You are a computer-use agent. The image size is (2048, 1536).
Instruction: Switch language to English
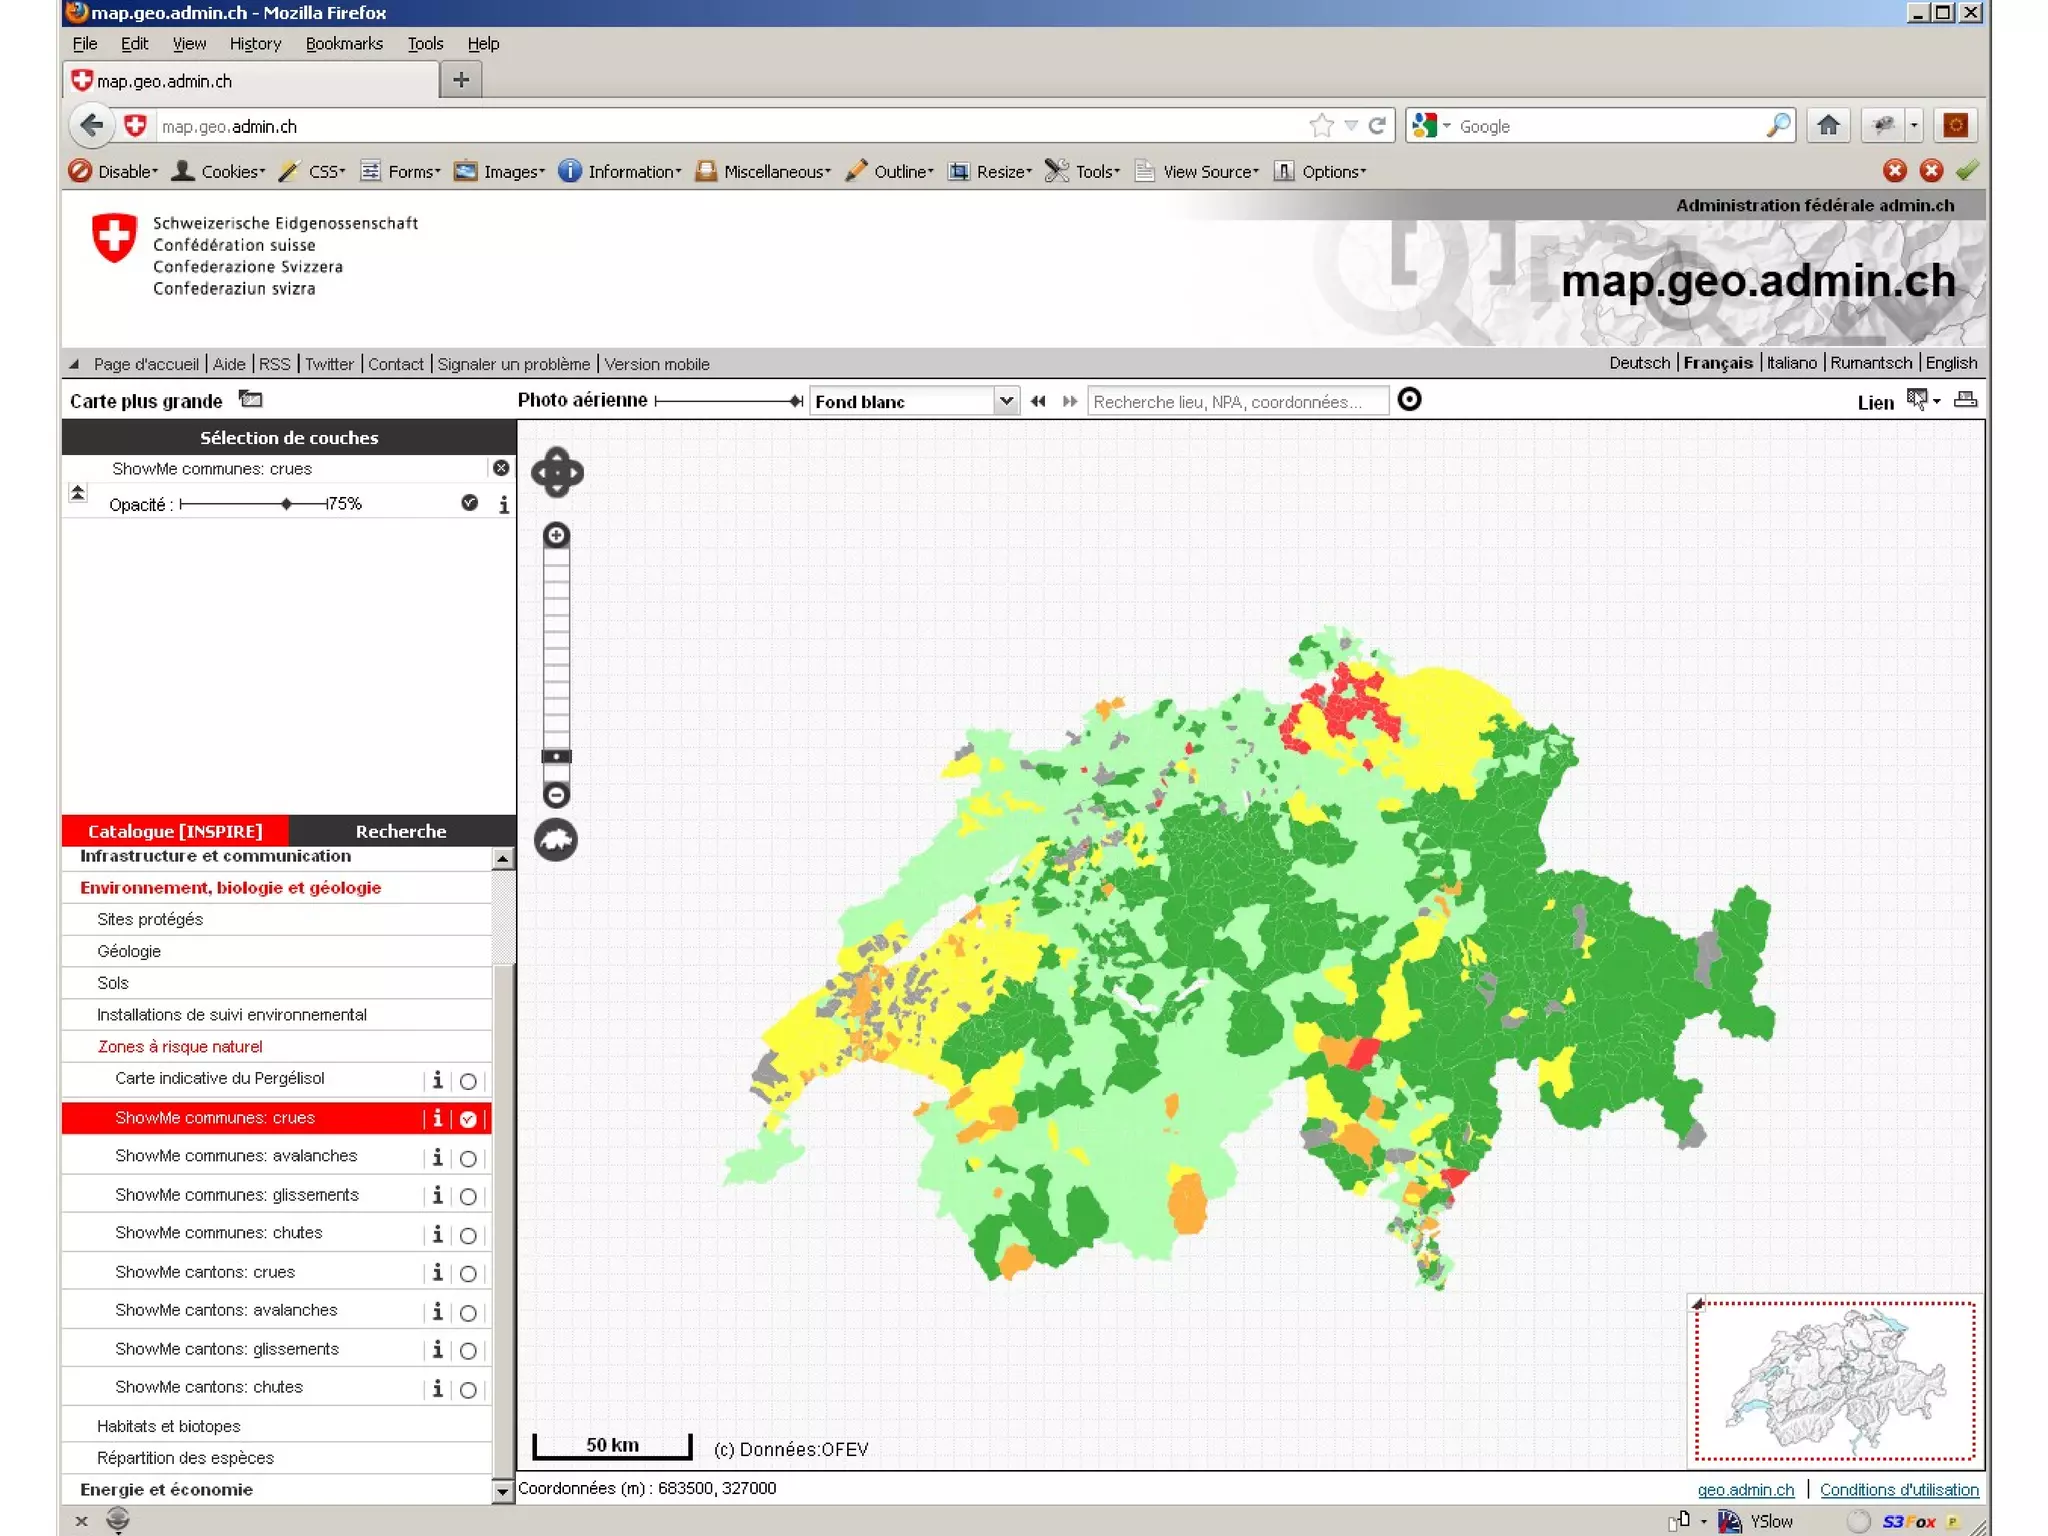click(x=1951, y=363)
